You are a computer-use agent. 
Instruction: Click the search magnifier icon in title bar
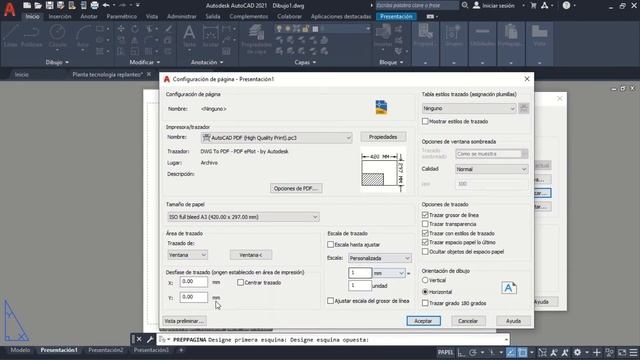click(465, 5)
